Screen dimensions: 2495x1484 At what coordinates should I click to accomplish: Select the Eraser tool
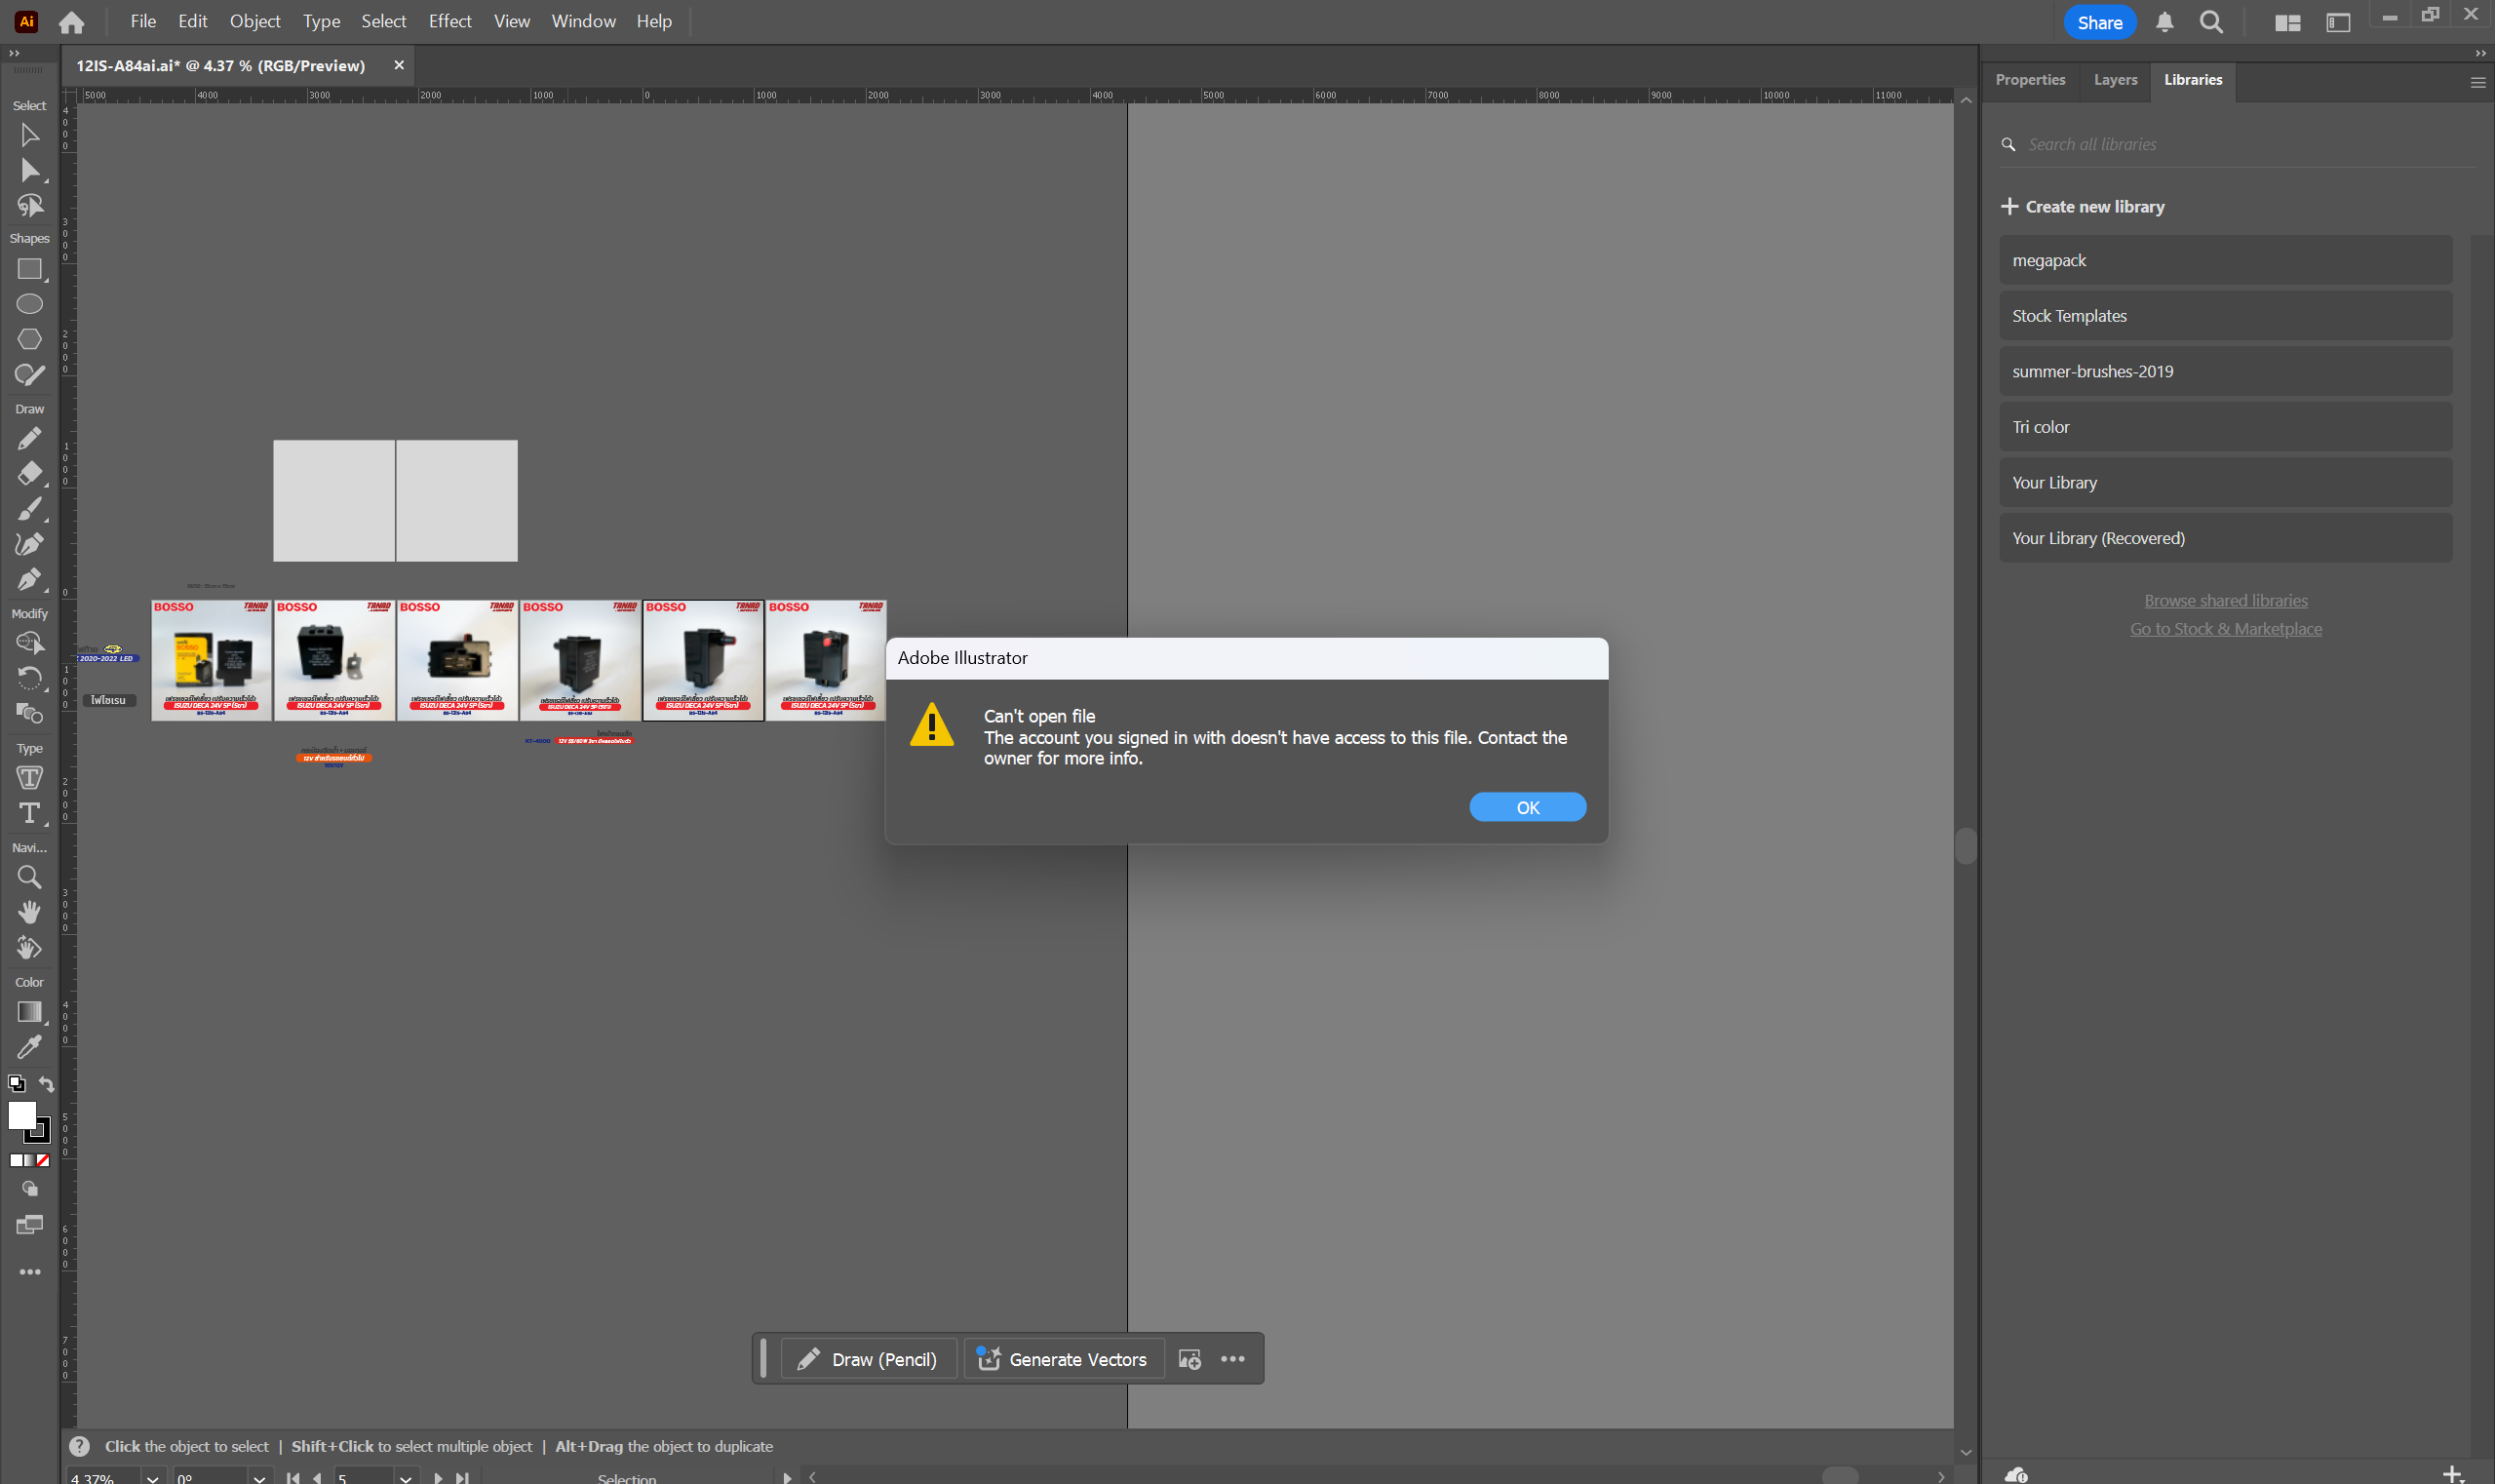click(x=29, y=473)
